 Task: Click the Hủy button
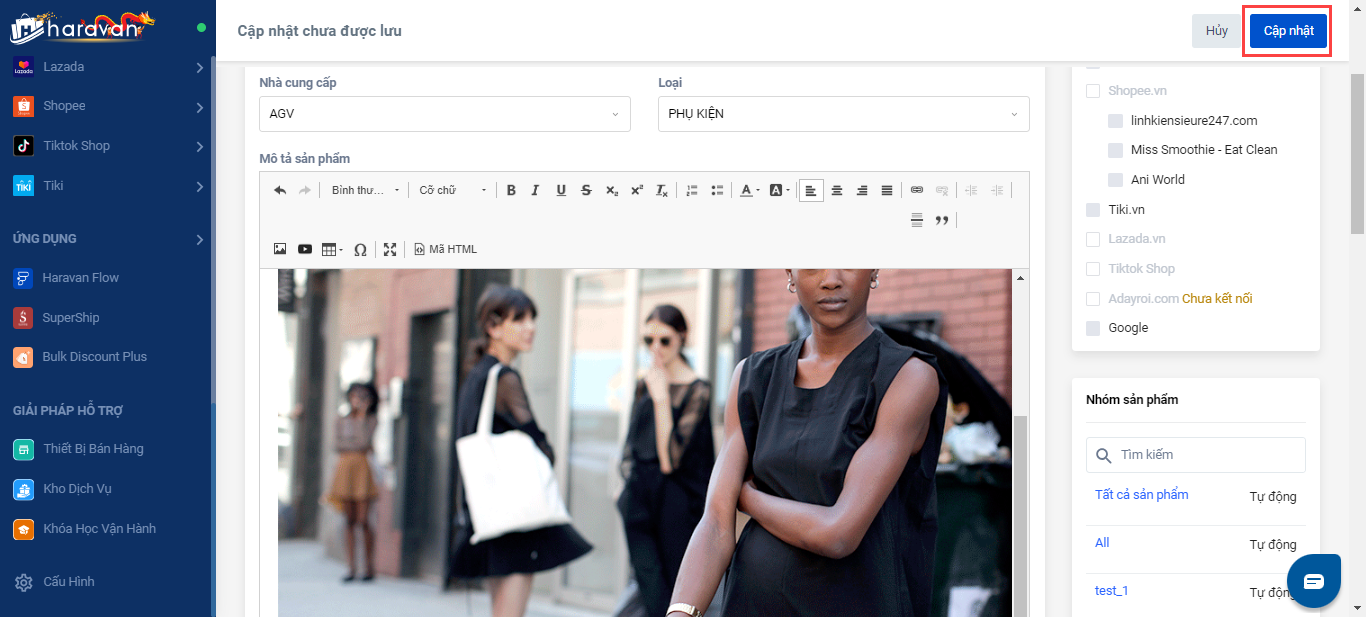click(1216, 31)
